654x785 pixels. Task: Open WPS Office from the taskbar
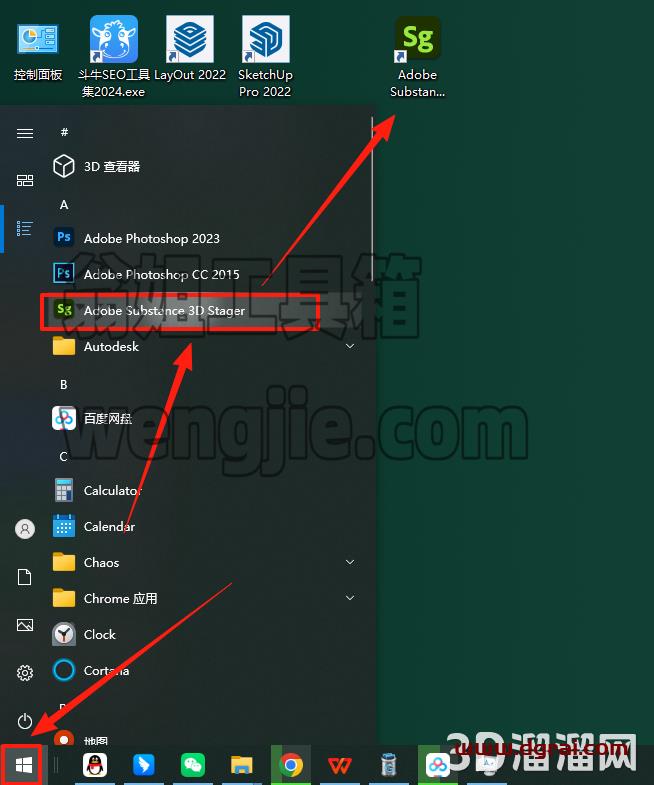pyautogui.click(x=340, y=765)
